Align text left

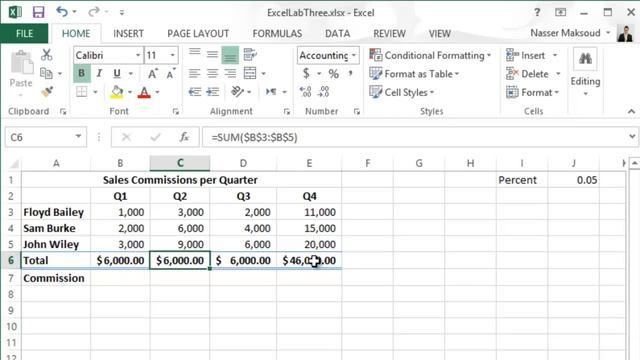coord(195,73)
